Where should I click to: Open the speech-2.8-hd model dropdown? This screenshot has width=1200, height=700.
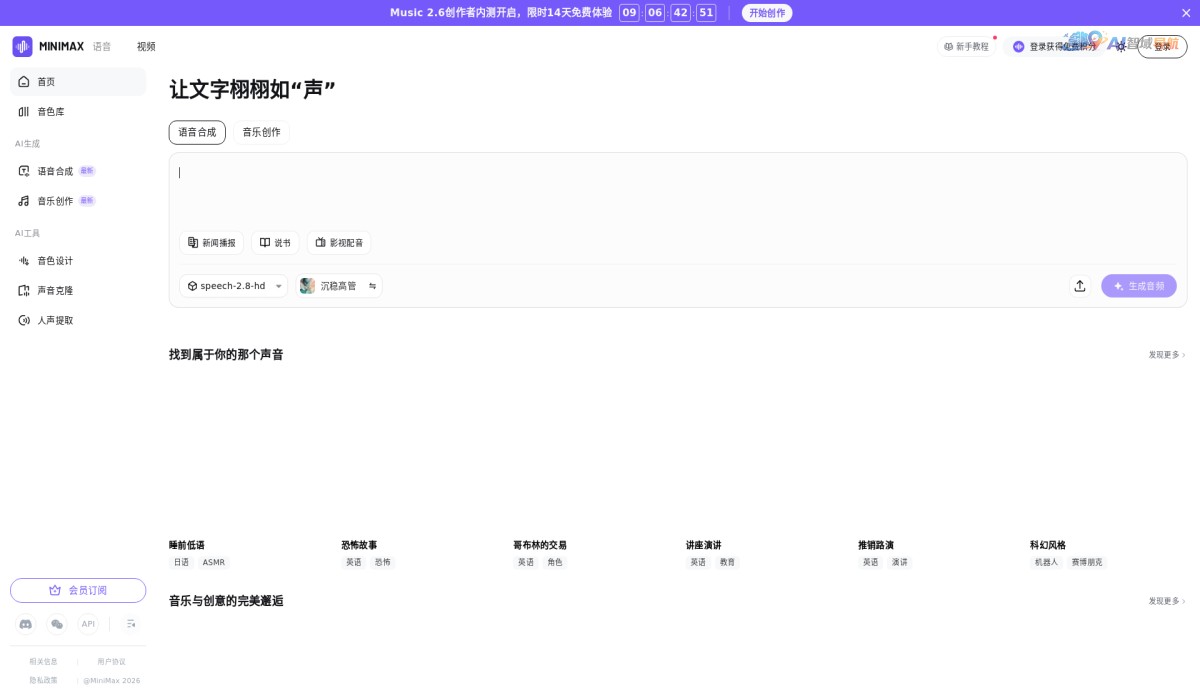(x=233, y=286)
